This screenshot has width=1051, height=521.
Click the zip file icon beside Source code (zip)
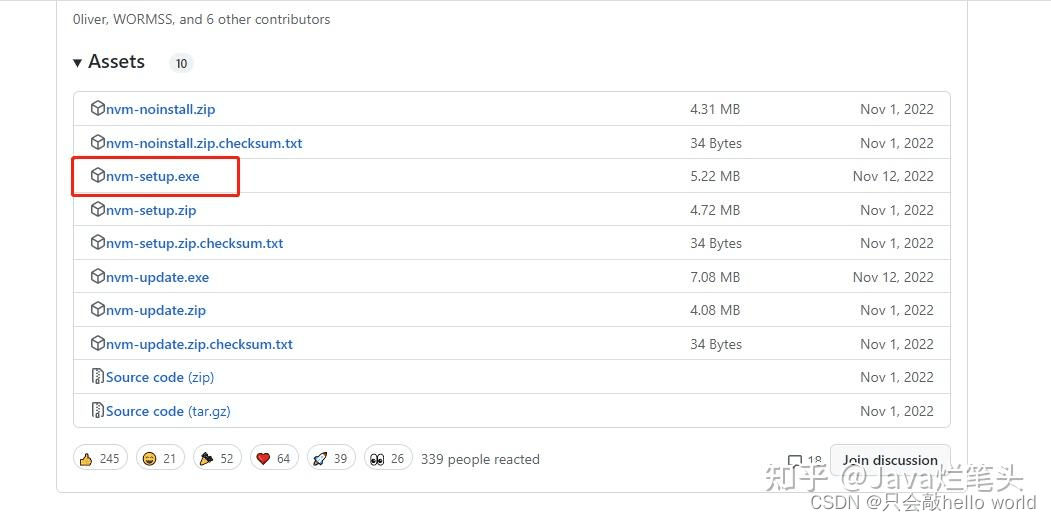click(98, 377)
